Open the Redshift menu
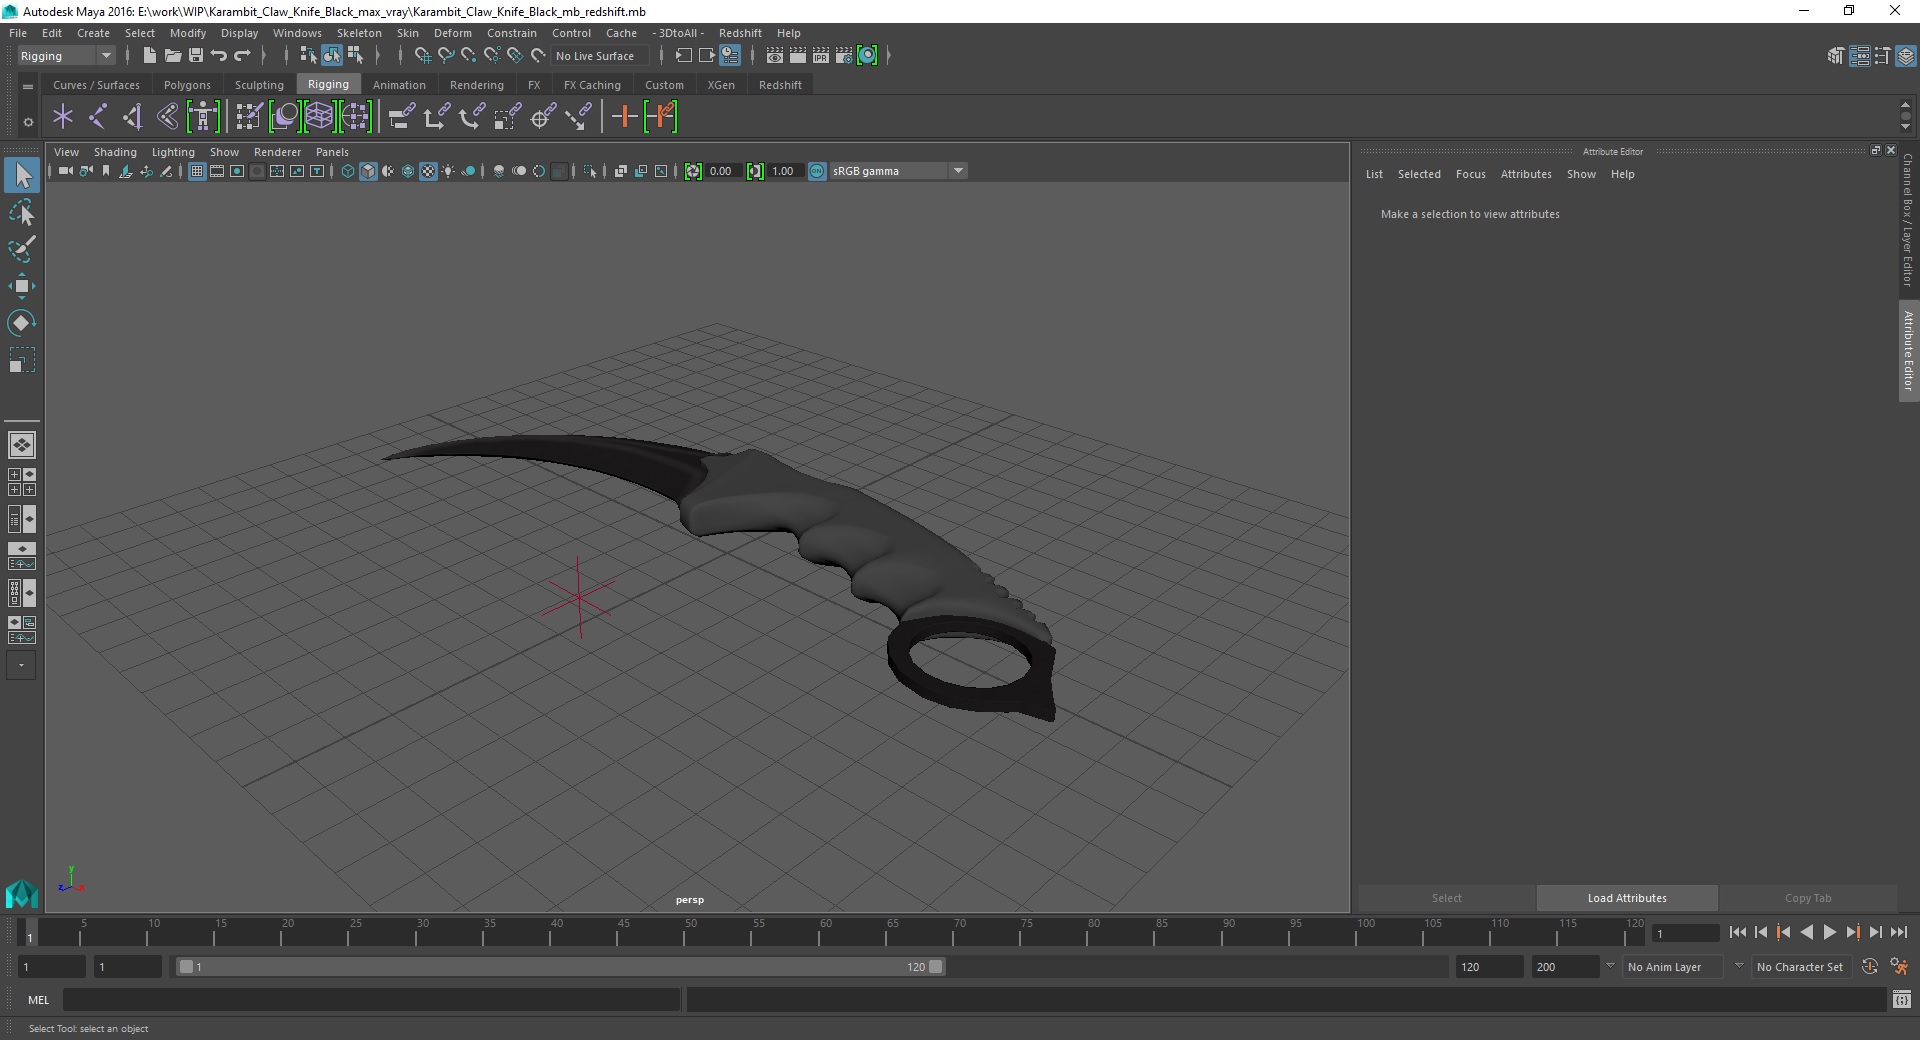 [740, 33]
